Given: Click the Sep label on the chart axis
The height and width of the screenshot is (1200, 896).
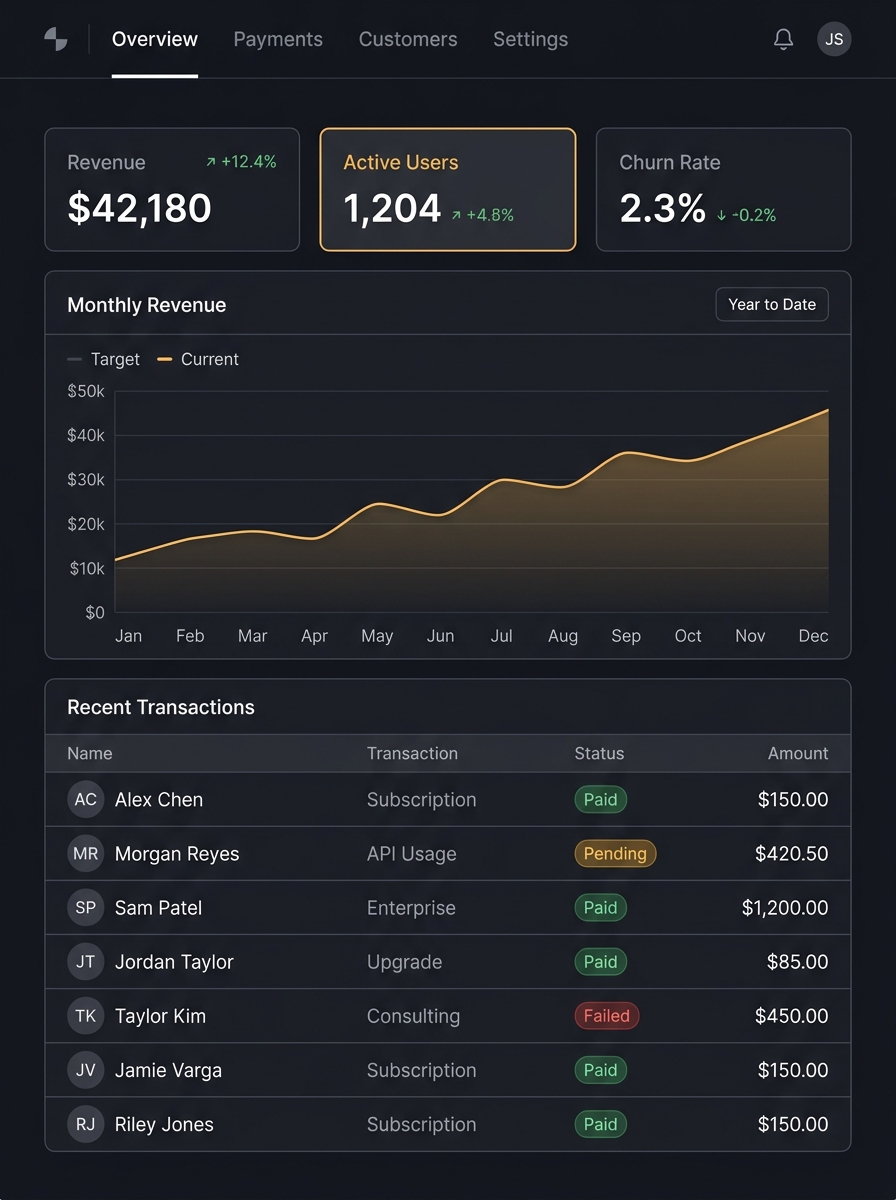Looking at the screenshot, I should tap(626, 636).
